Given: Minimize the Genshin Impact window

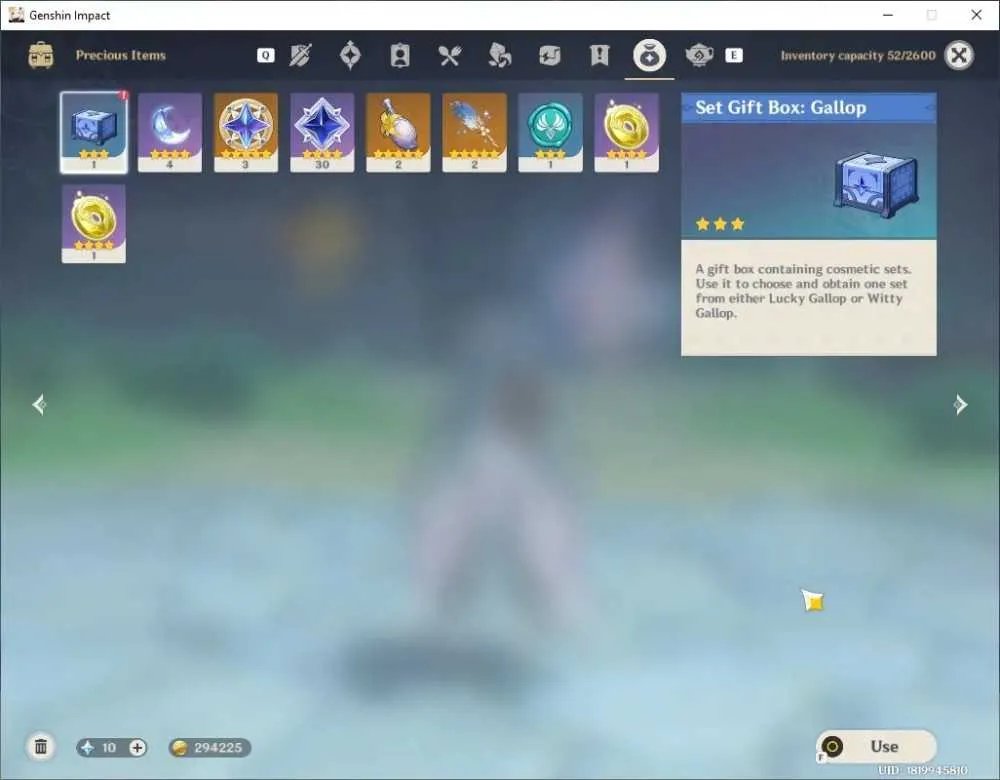Looking at the screenshot, I should [887, 15].
